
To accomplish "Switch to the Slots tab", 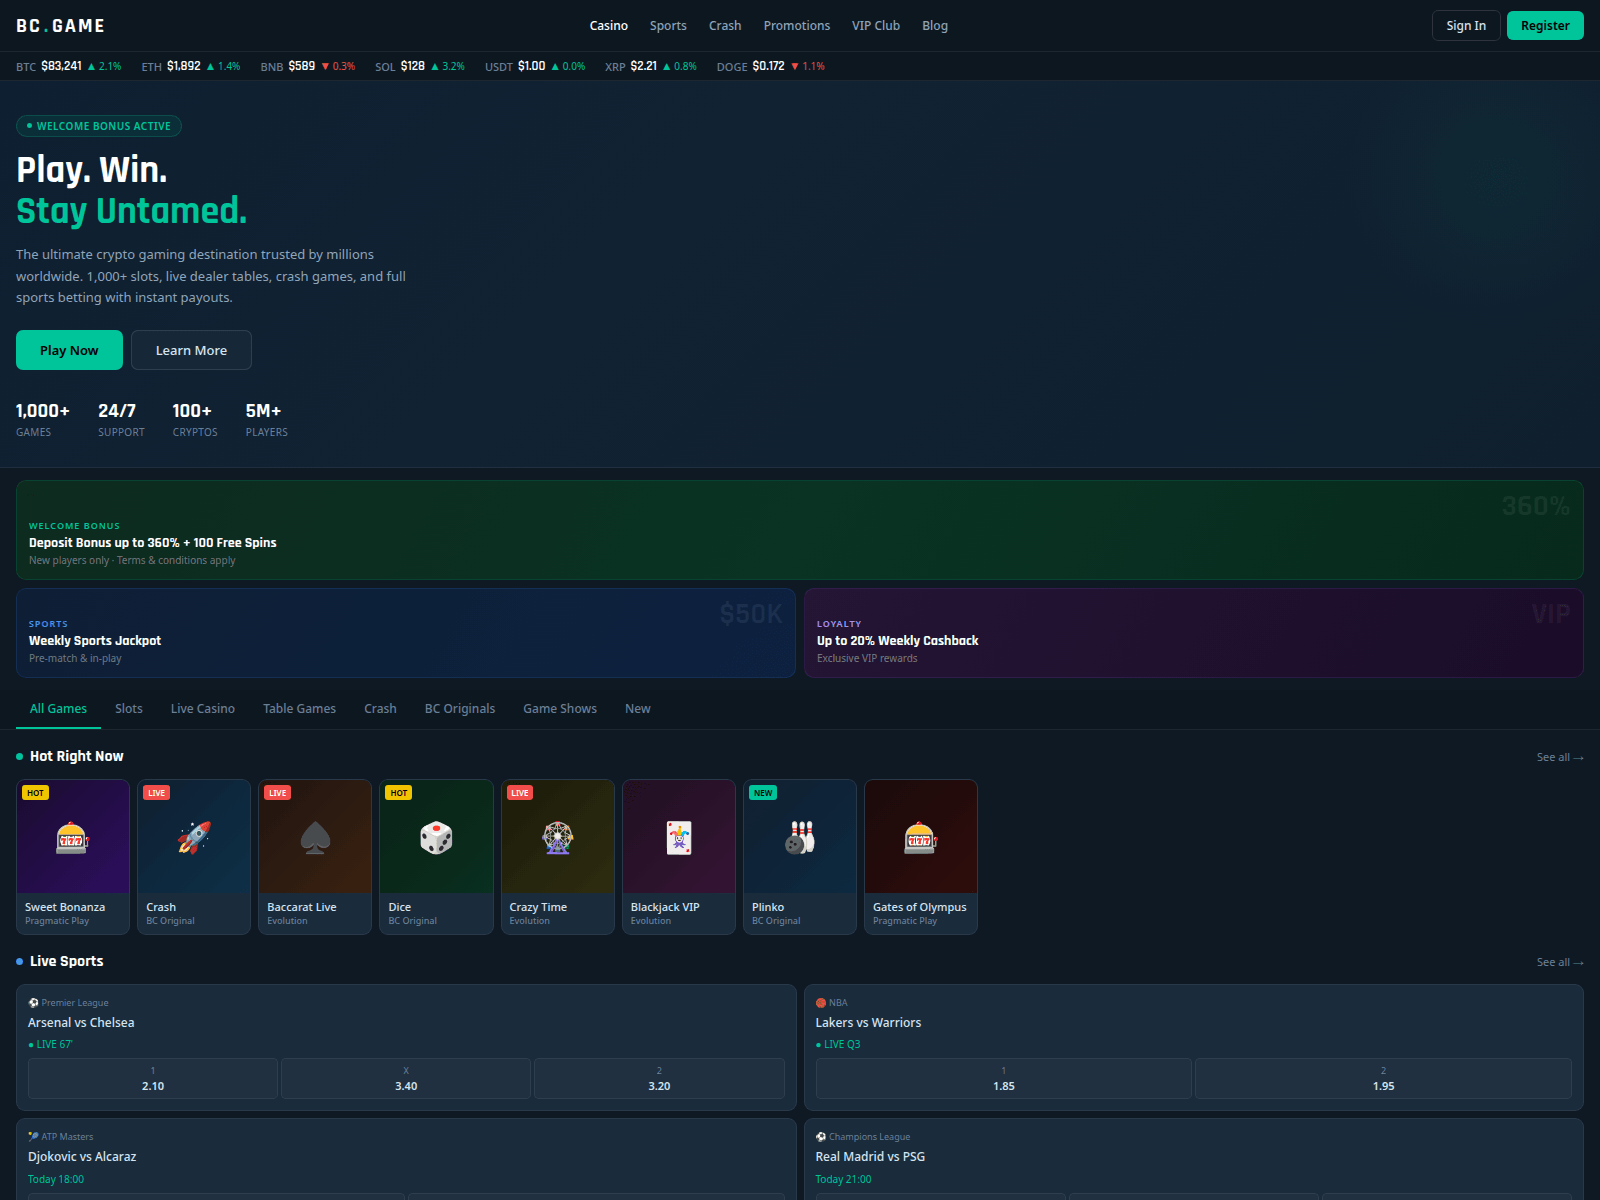I will point(128,708).
